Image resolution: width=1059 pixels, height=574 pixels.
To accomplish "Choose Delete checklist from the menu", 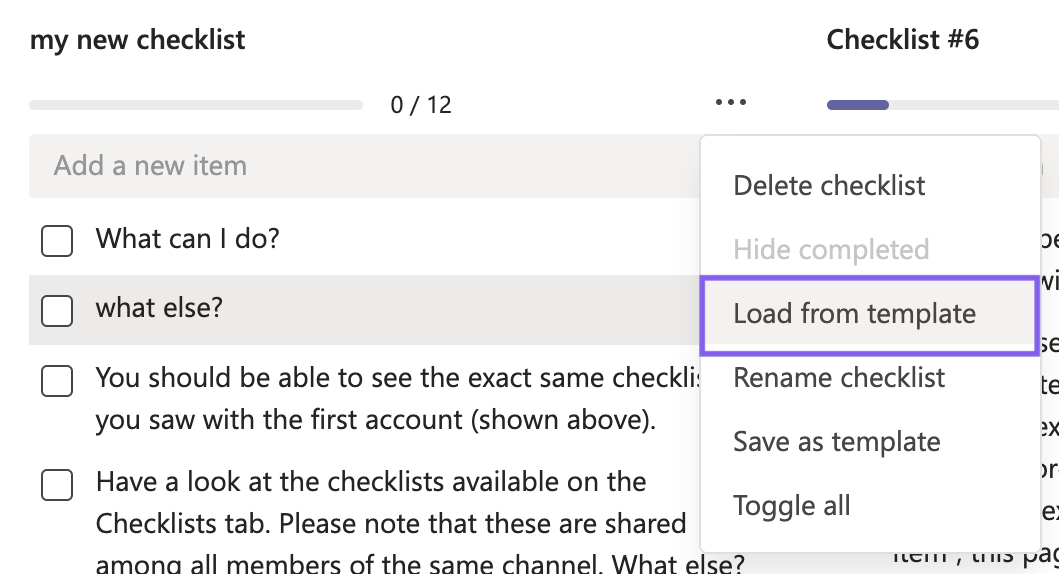I will (x=829, y=186).
